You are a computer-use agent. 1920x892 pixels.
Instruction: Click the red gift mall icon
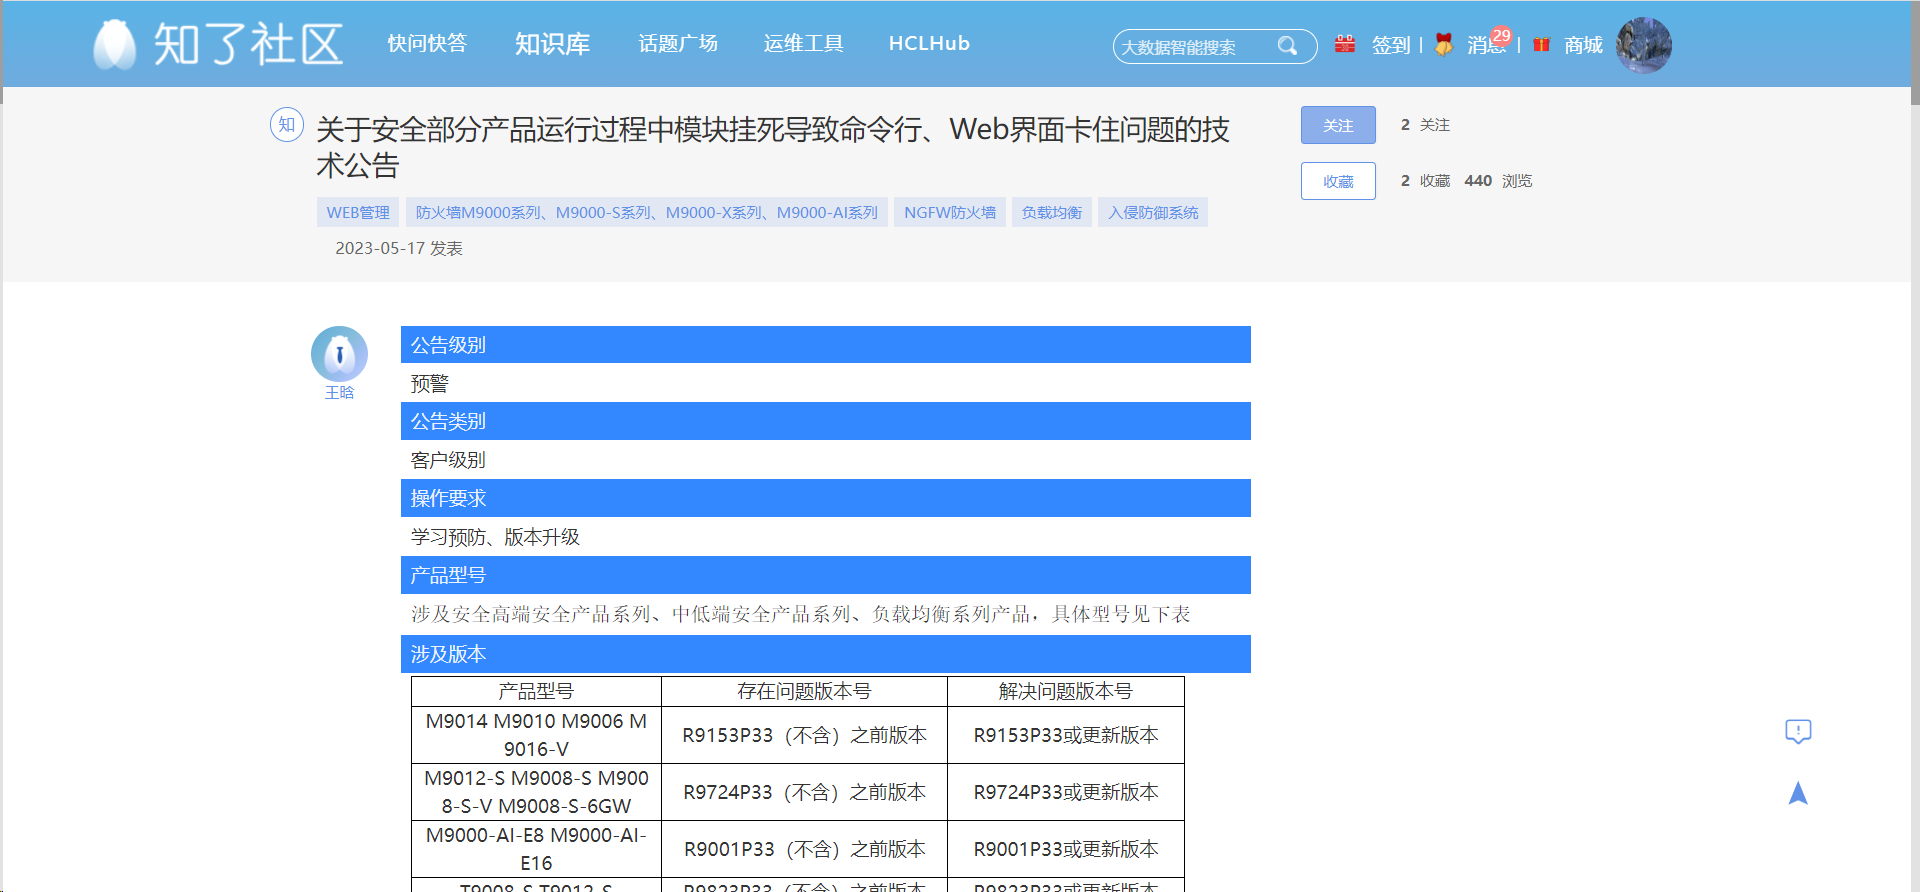click(1541, 44)
